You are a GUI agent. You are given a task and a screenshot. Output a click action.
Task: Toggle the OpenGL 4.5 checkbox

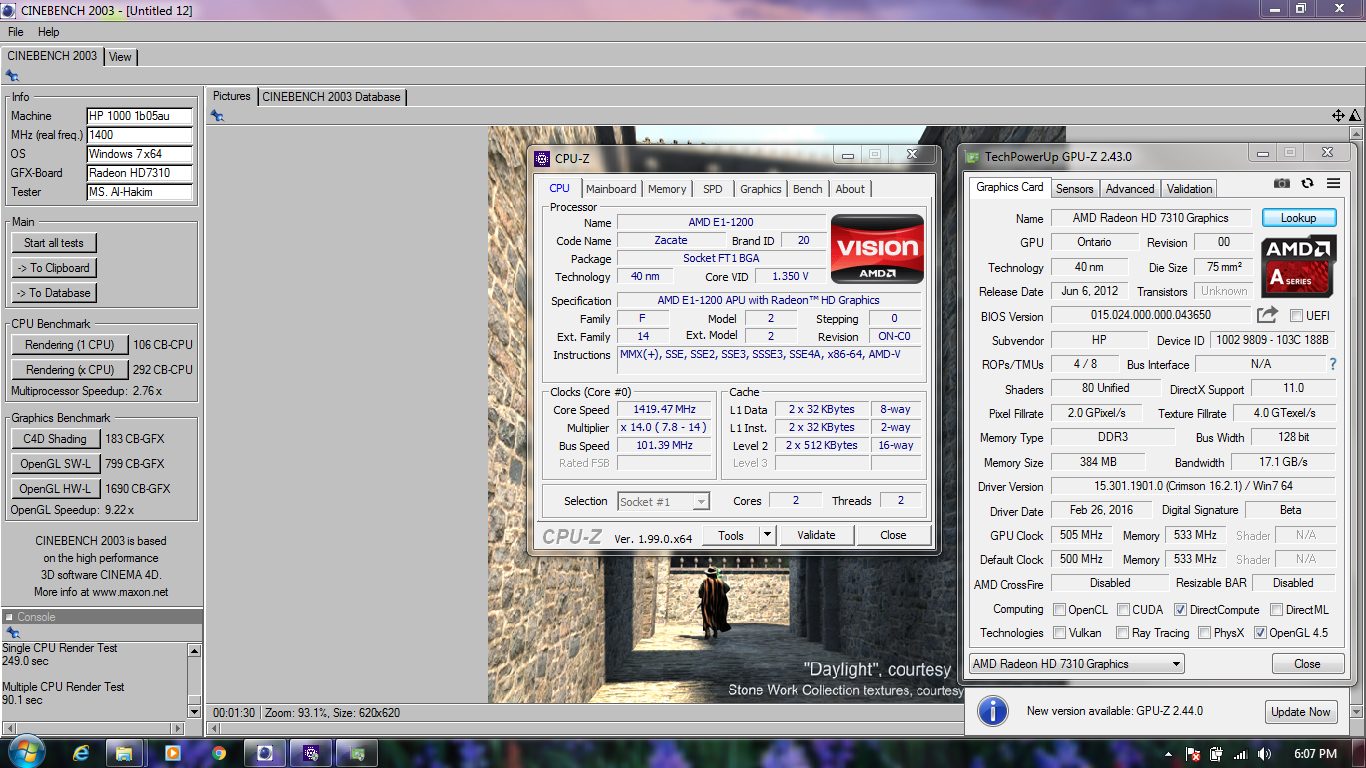1260,633
